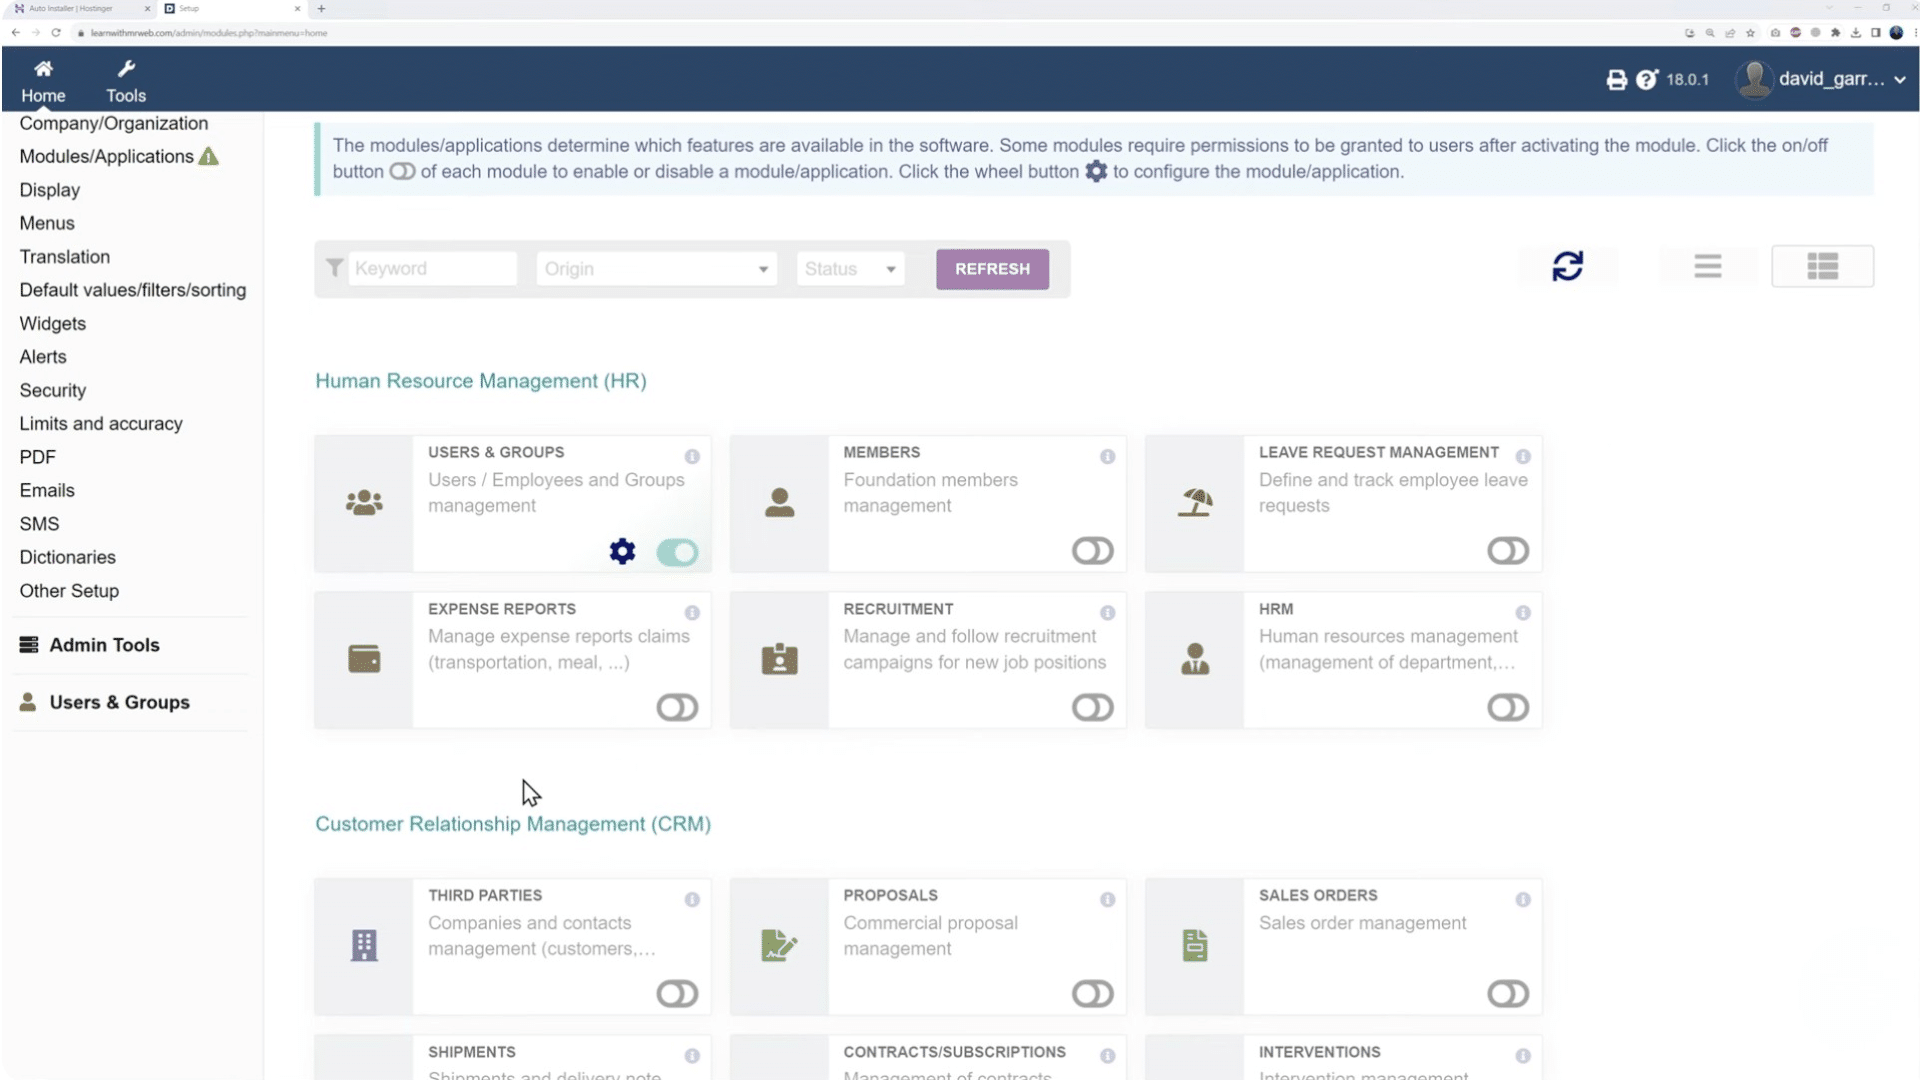1920x1080 pixels.
Task: Click the print icon in top bar
Action: pyautogui.click(x=1616, y=79)
